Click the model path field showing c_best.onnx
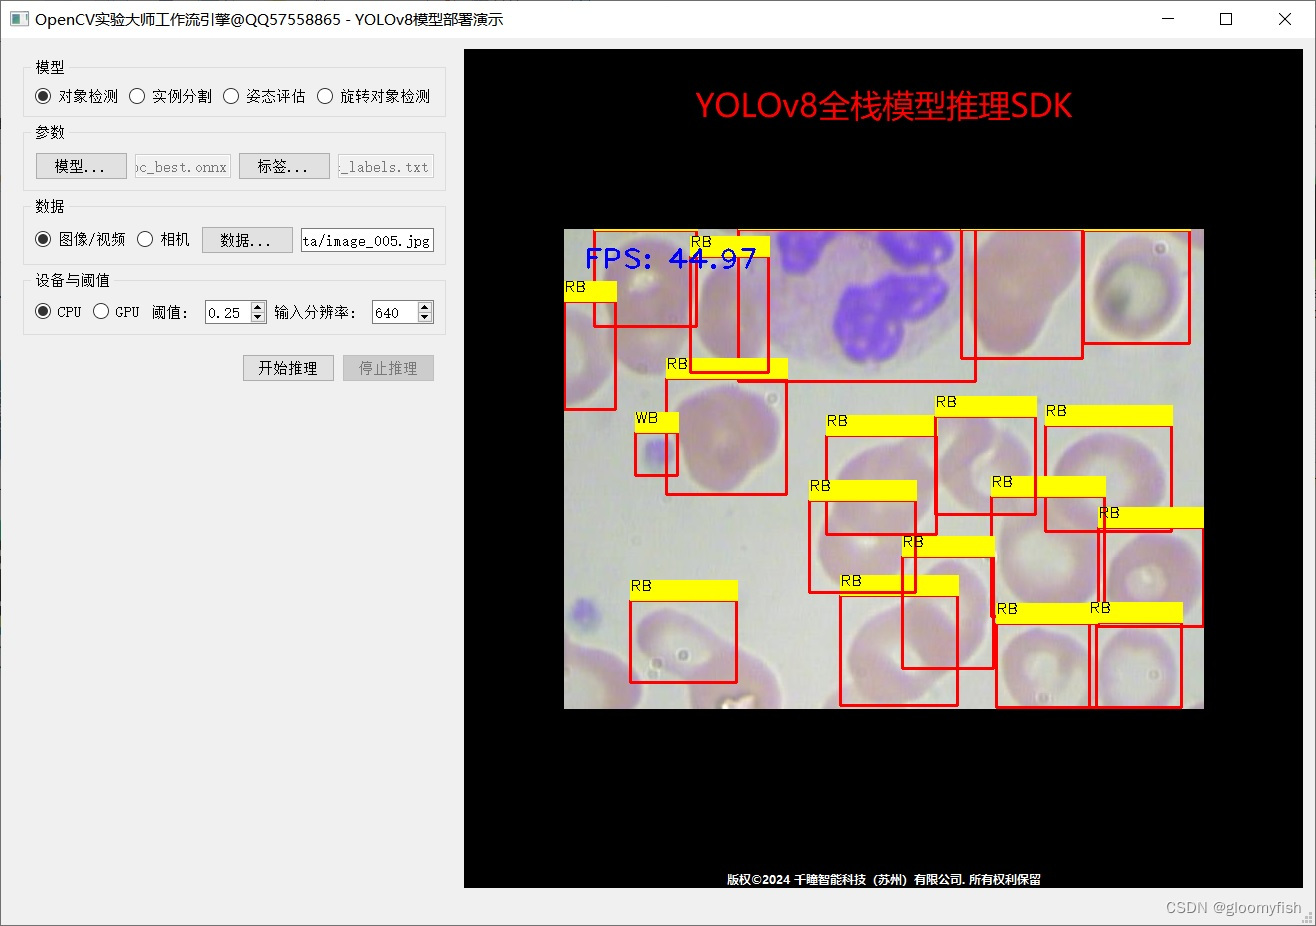 pyautogui.click(x=181, y=166)
